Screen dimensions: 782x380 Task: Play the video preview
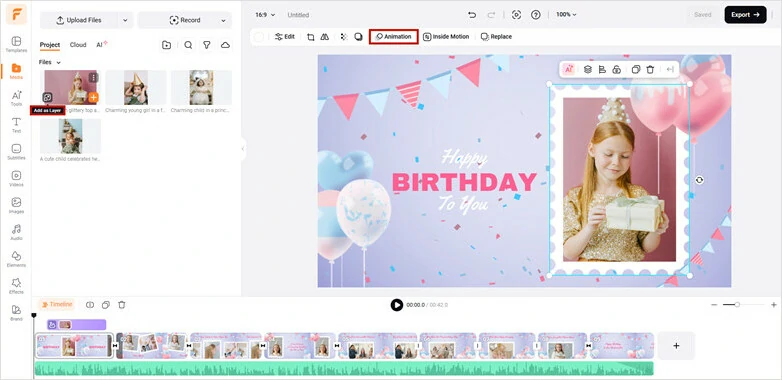click(396, 305)
